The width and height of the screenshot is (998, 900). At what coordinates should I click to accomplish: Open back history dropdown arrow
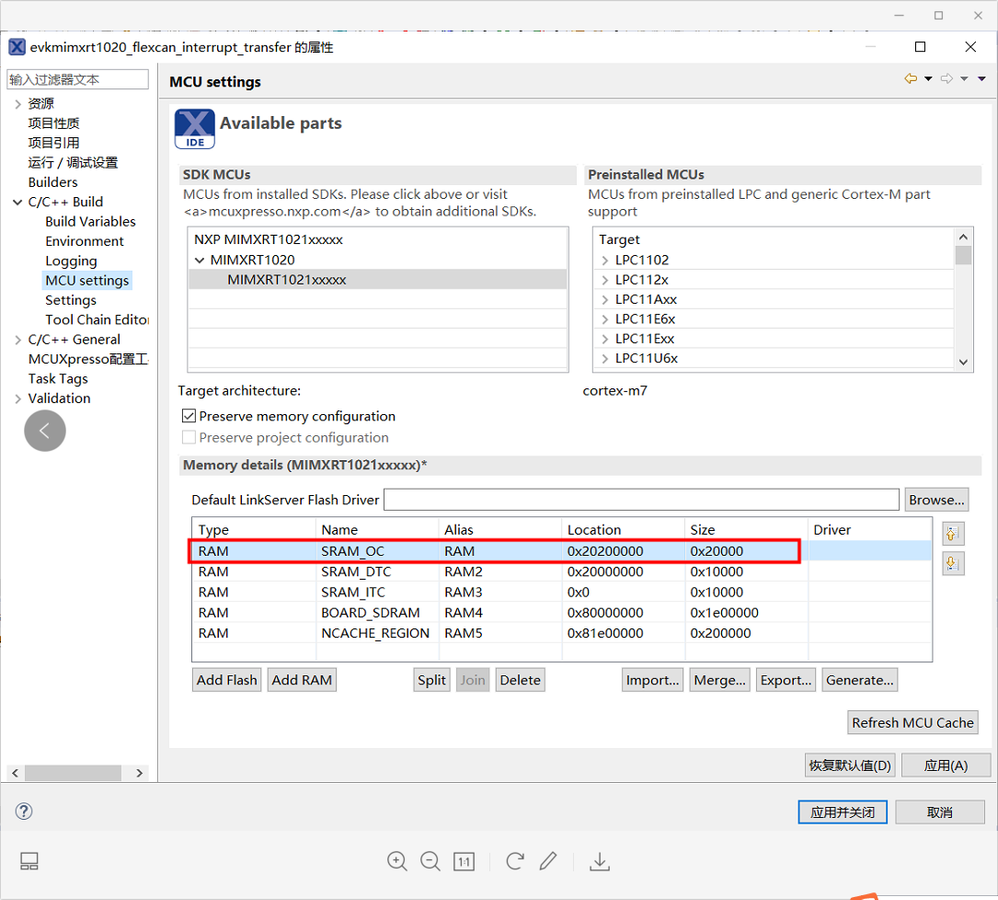click(x=928, y=79)
